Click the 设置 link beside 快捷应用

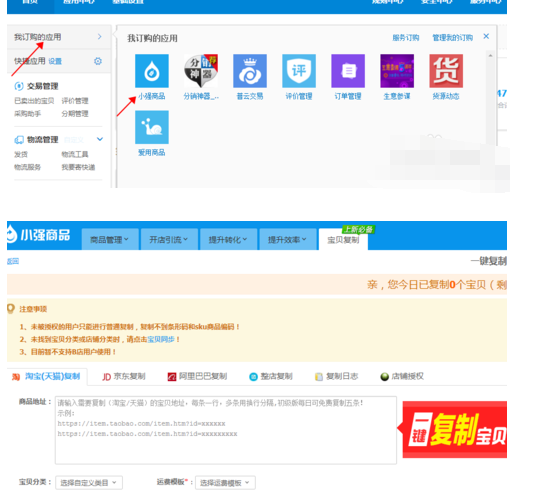pyautogui.click(x=55, y=62)
